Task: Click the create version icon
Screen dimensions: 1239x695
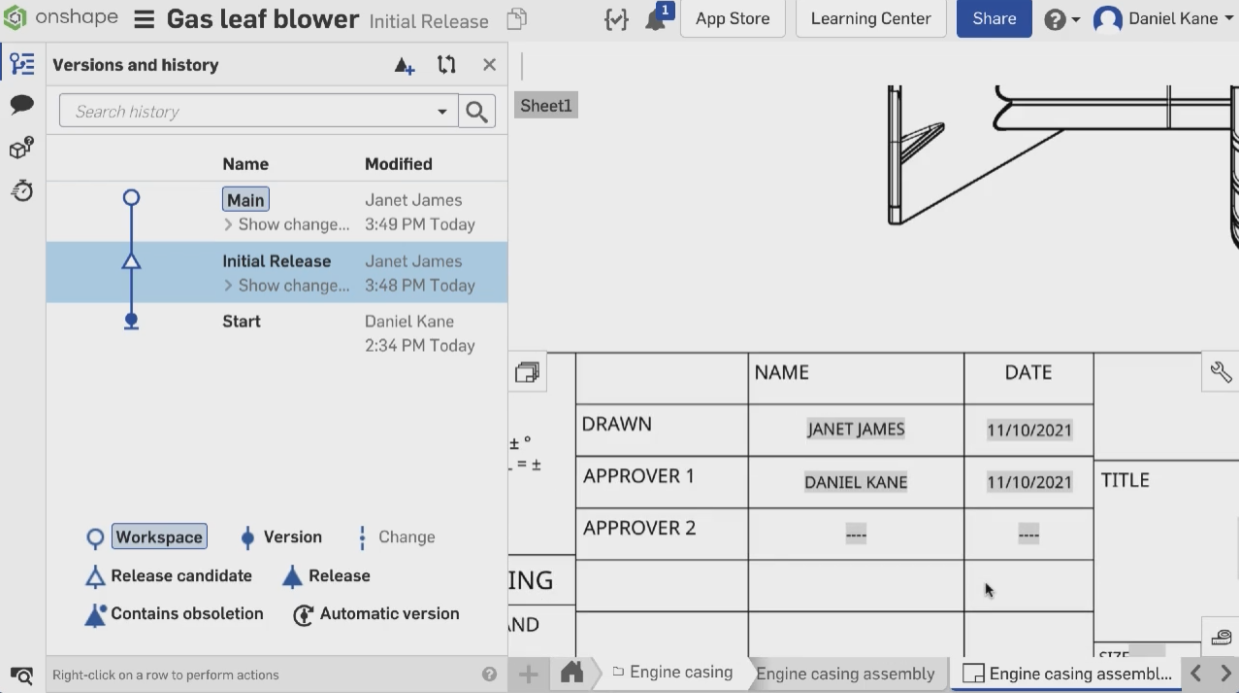Action: coord(404,65)
